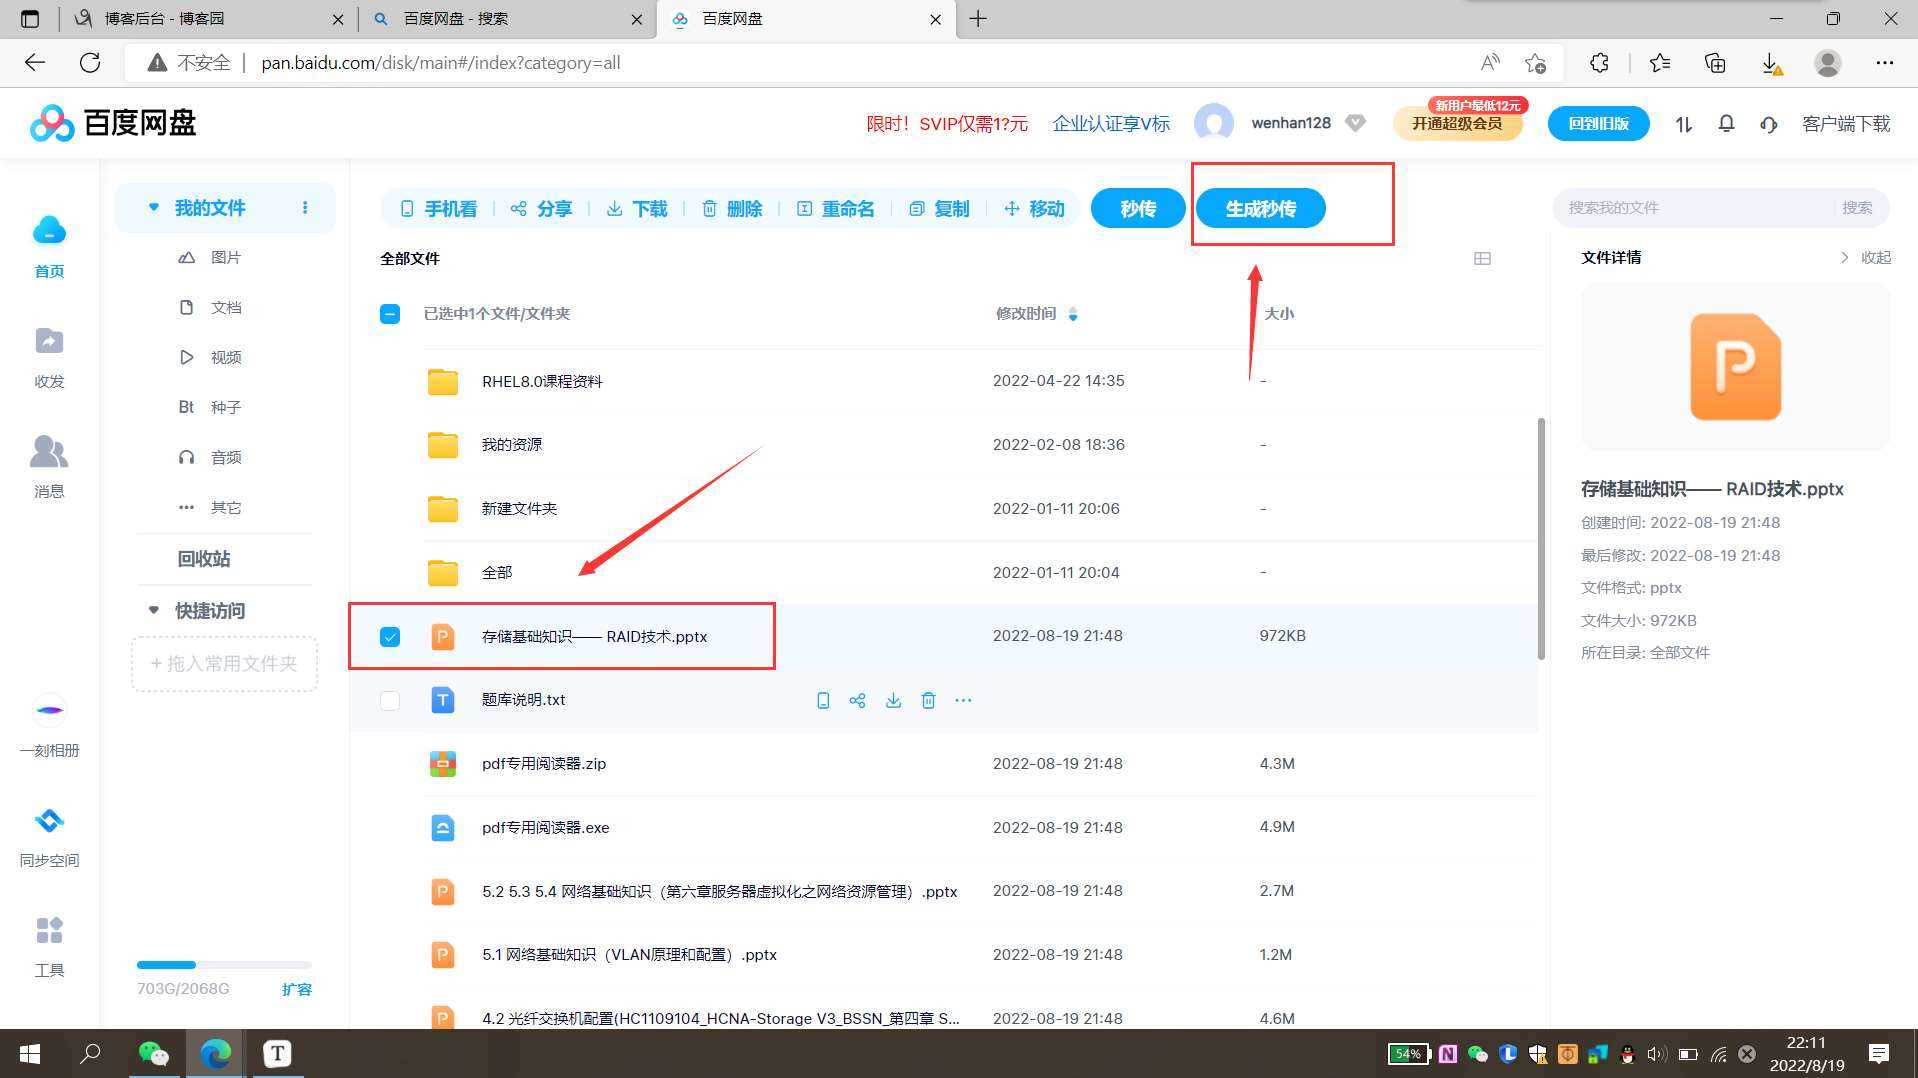Click the user avatar next to wenhan128

click(x=1214, y=123)
